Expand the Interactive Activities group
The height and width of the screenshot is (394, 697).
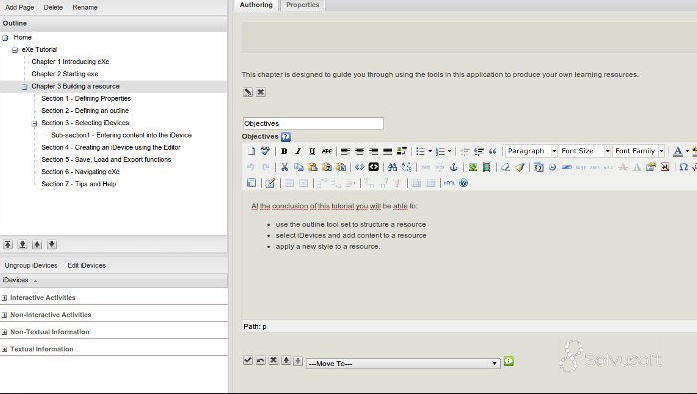coord(4,298)
